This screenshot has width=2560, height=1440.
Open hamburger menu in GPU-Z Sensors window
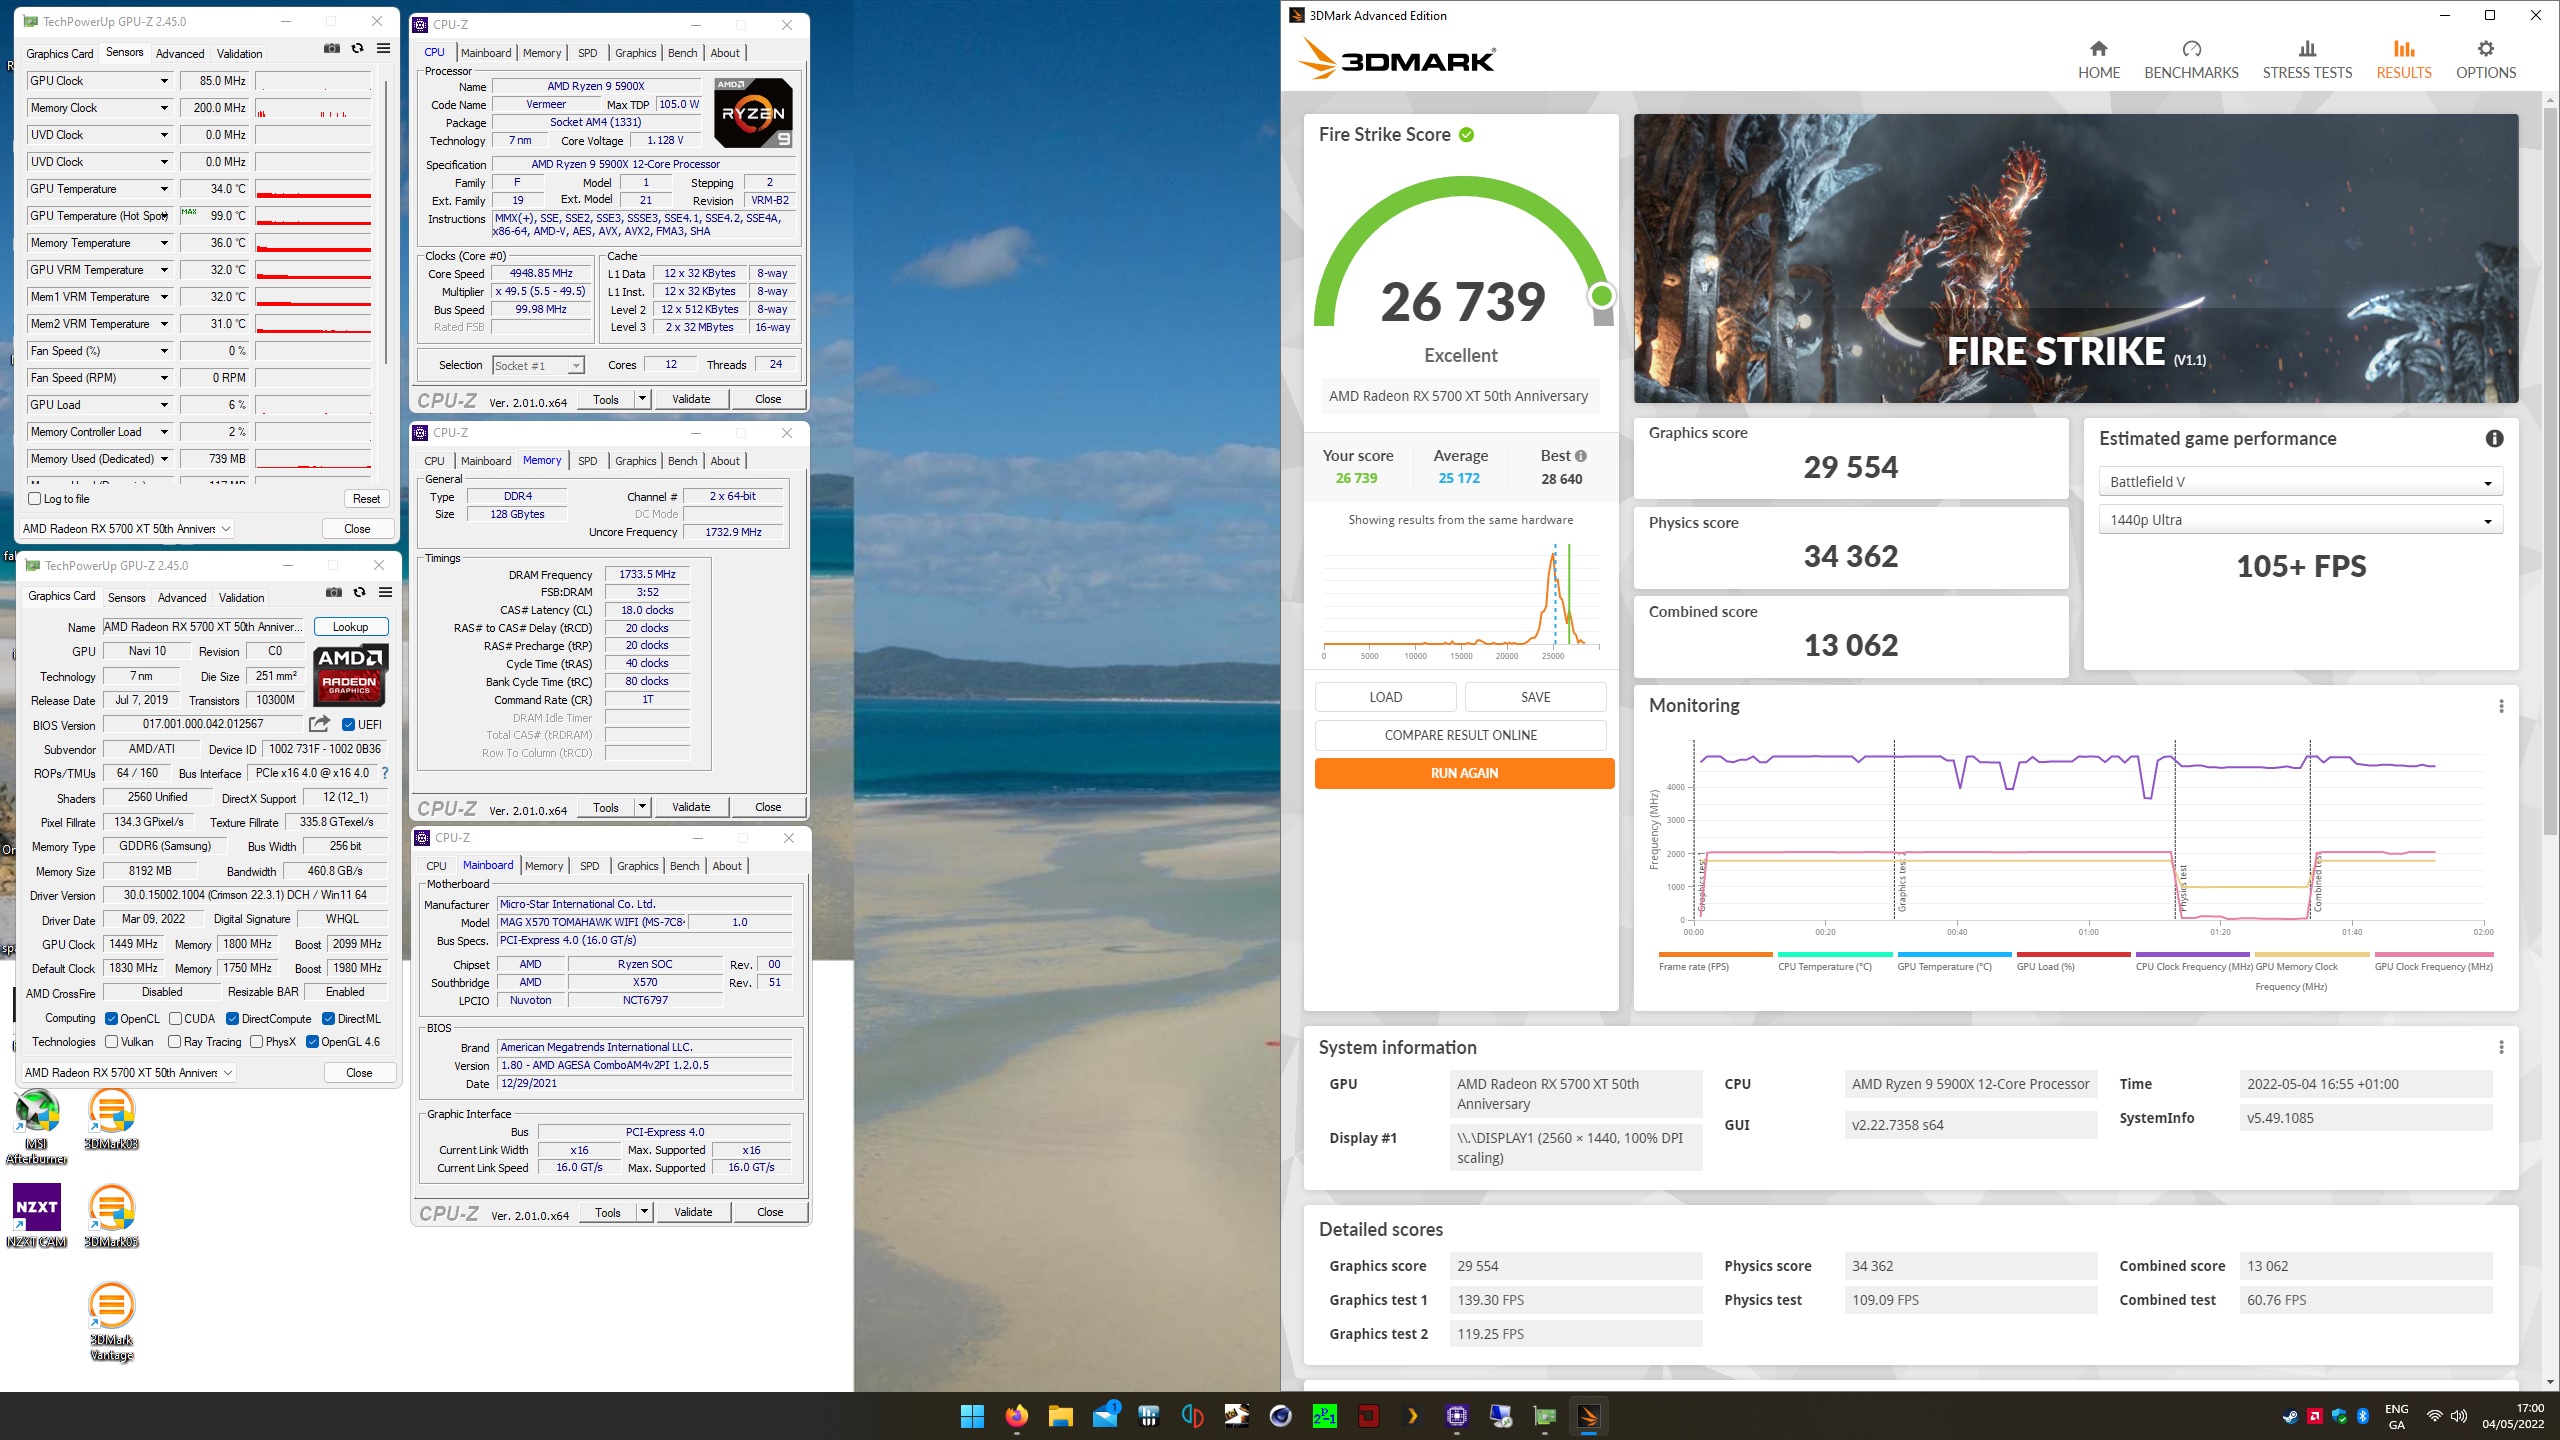(383, 48)
